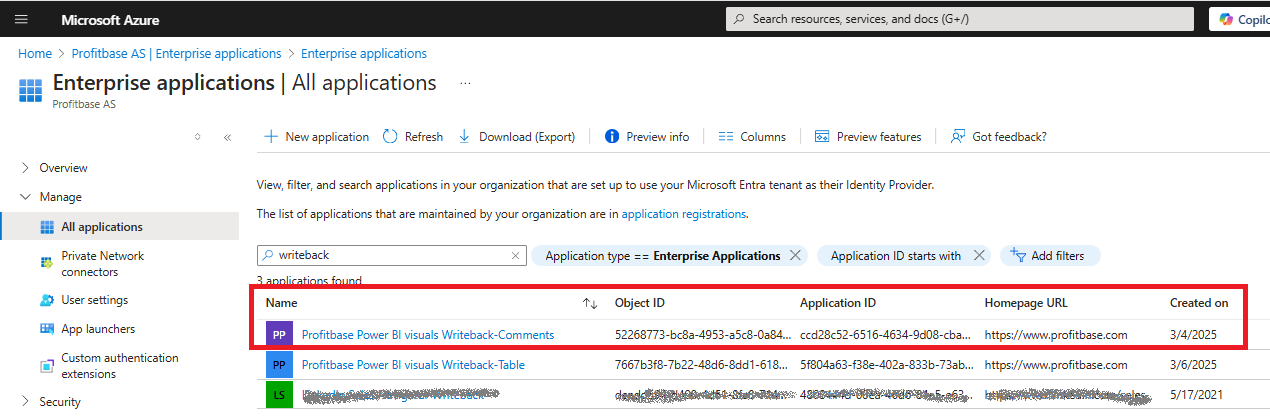Select Application ID ccd28c52-6516-4634-9d08 cell

[x=885, y=335]
